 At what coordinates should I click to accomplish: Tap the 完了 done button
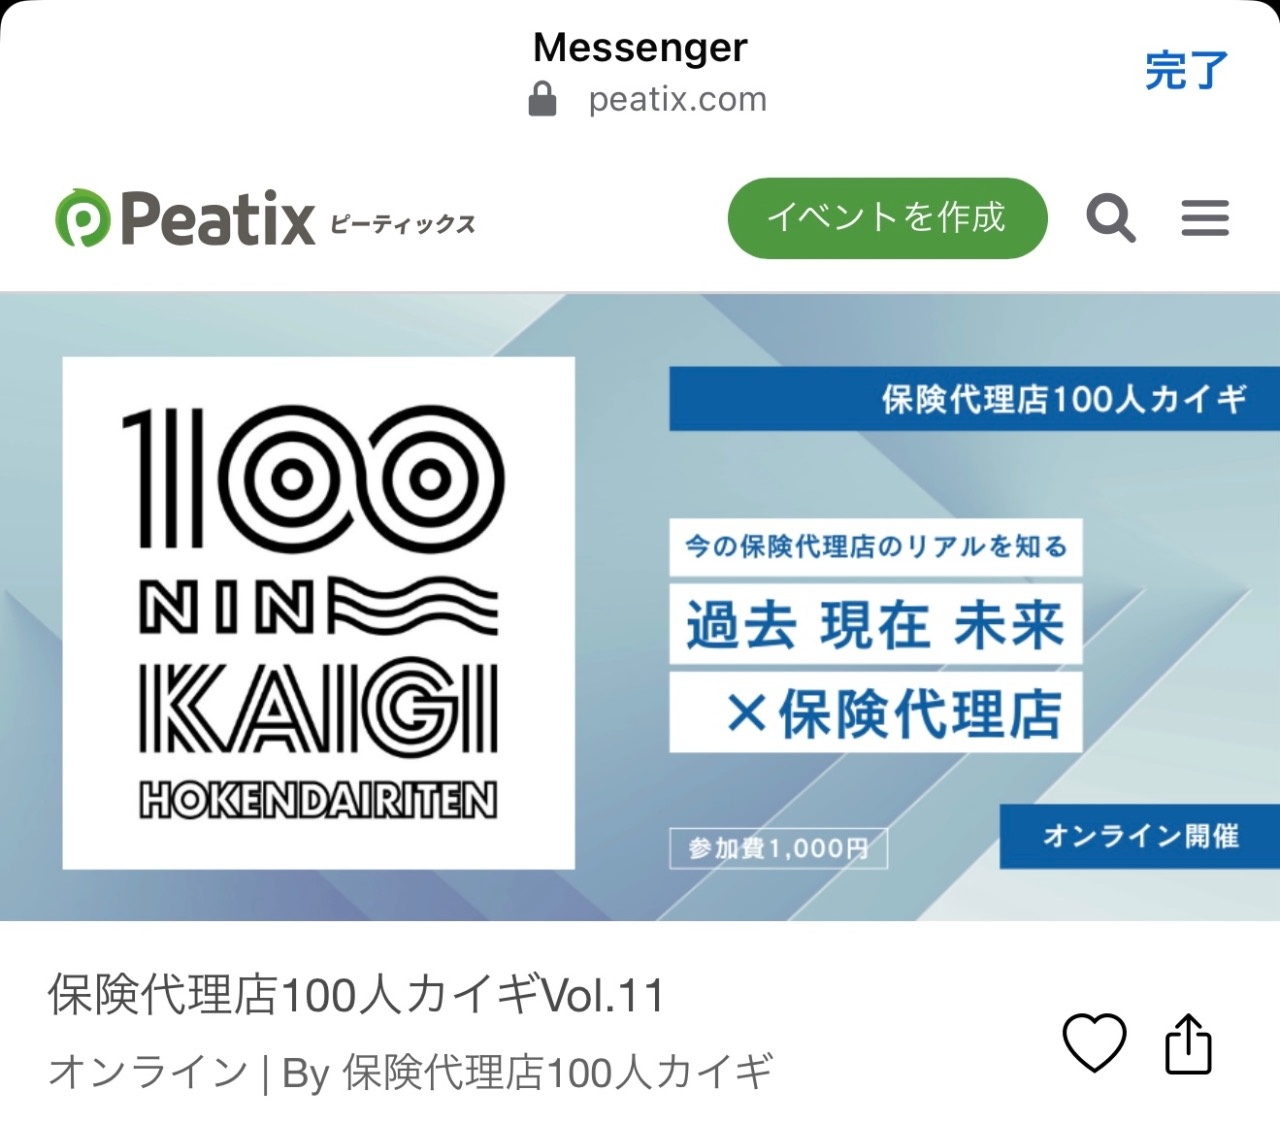1186,71
